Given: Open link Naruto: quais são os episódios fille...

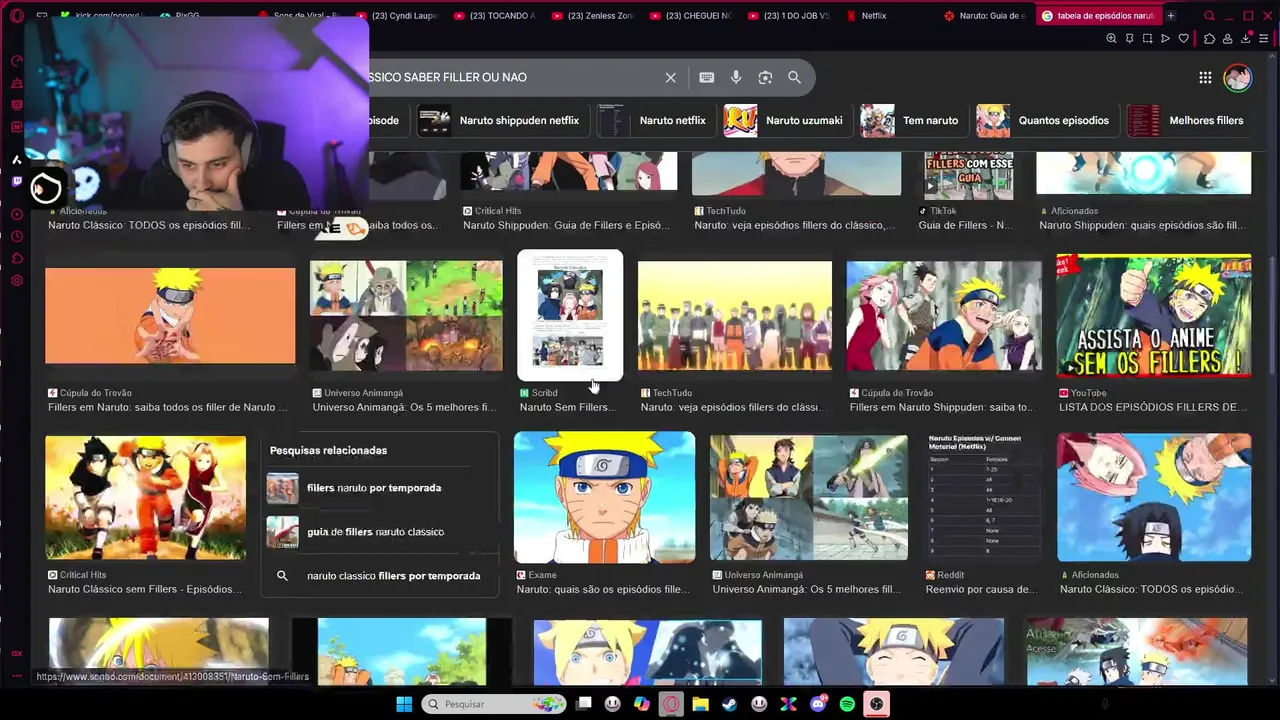Looking at the screenshot, I should [x=603, y=589].
